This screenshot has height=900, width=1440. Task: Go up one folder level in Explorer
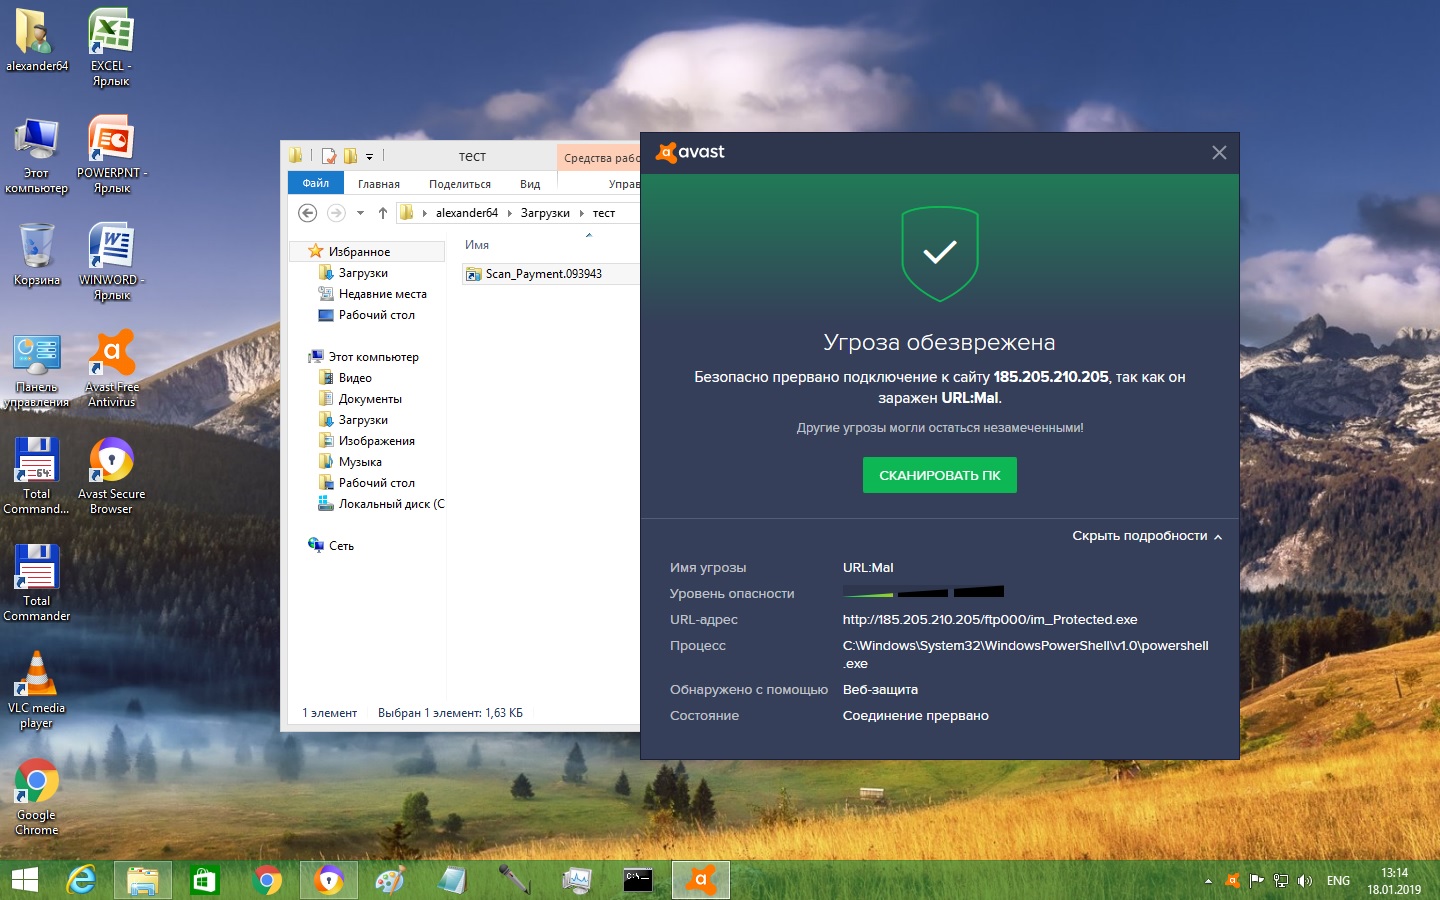(x=383, y=213)
